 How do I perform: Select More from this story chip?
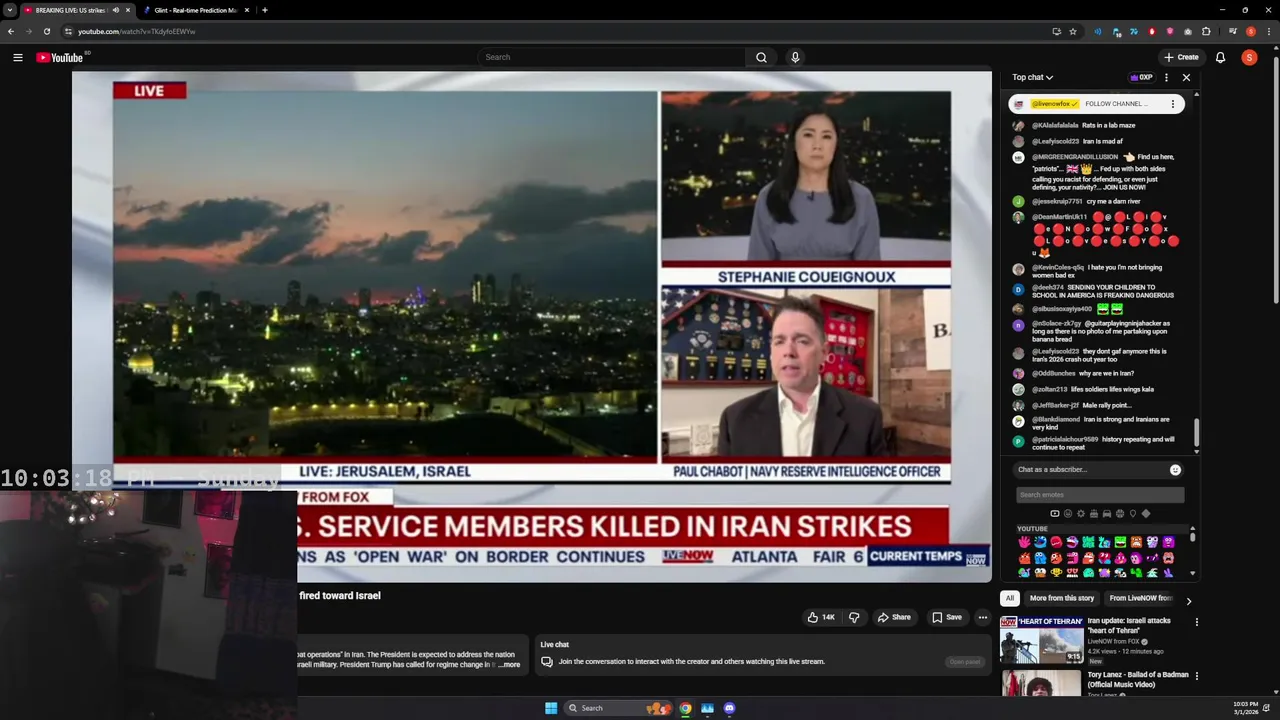[x=1061, y=598]
